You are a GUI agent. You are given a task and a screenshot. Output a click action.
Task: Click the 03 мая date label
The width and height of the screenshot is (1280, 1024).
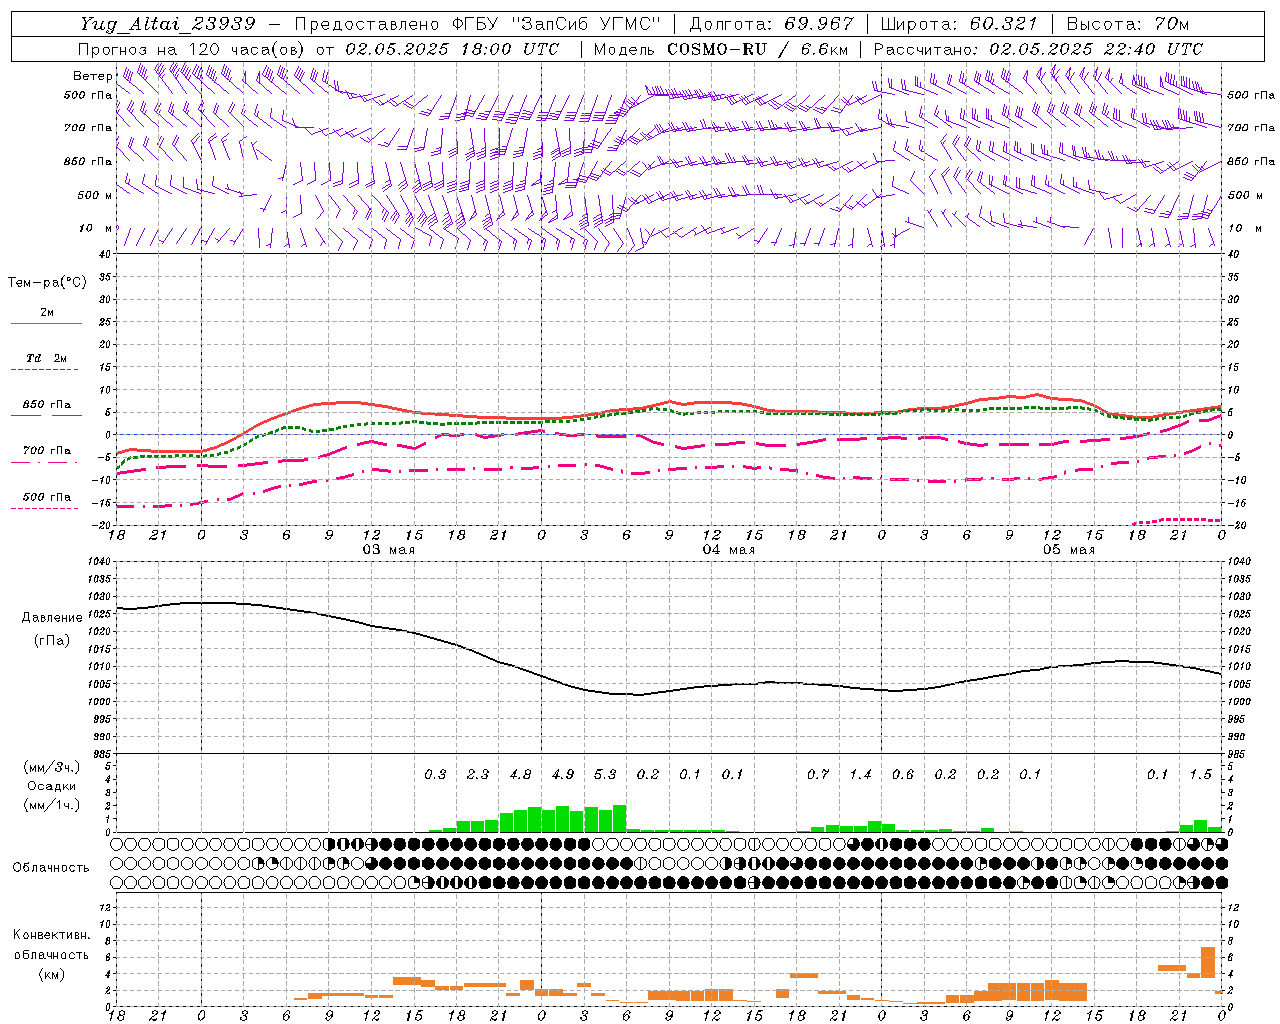coord(388,550)
